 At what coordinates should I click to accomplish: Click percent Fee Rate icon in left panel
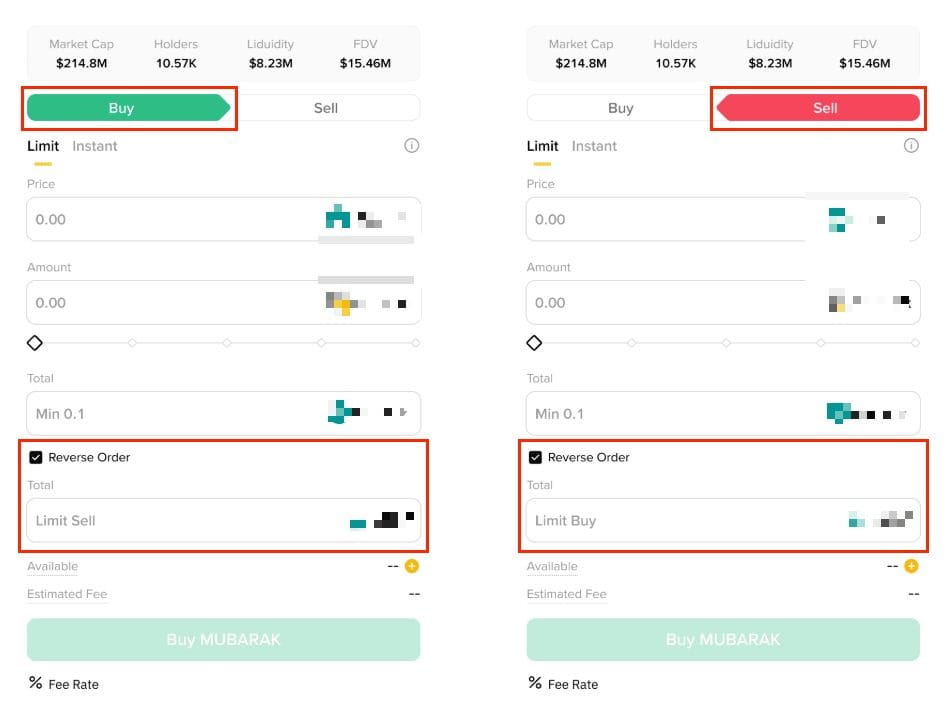[36, 684]
